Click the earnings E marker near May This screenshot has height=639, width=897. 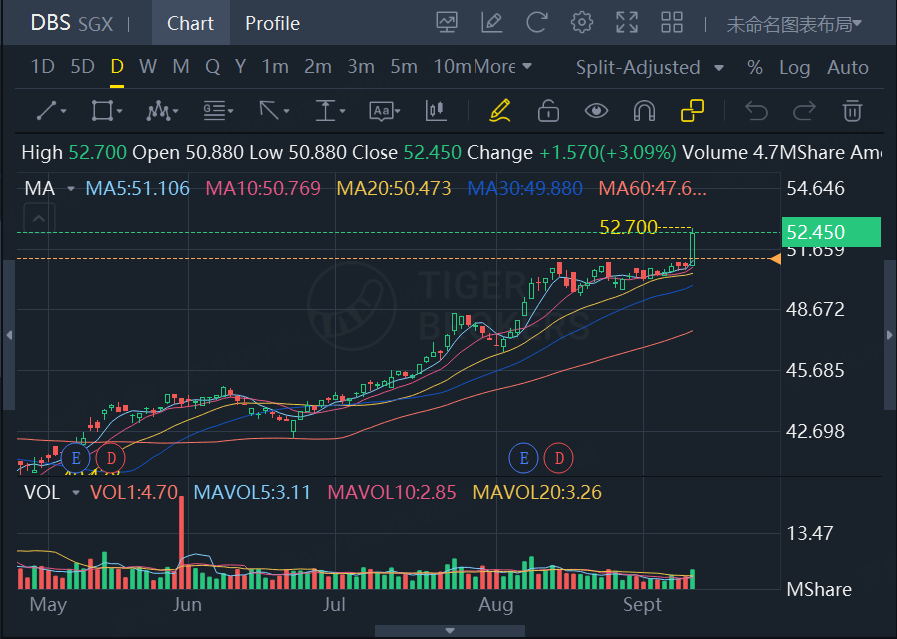pyautogui.click(x=76, y=458)
